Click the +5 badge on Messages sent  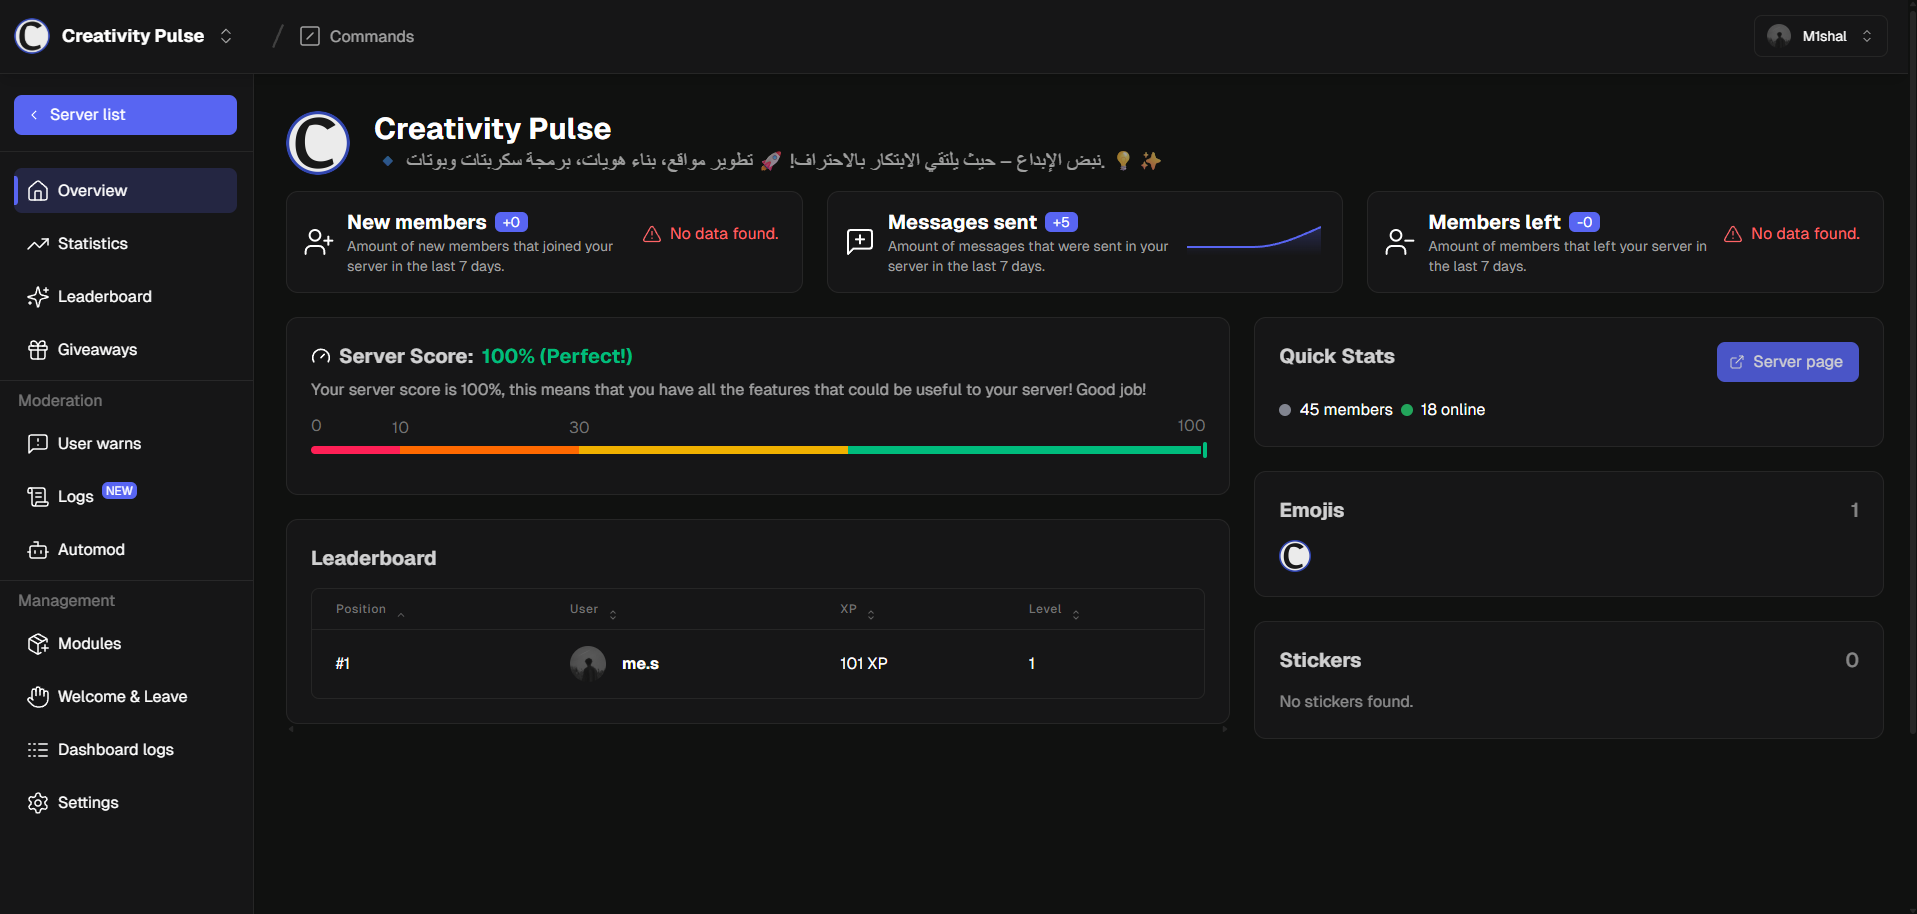1061,222
